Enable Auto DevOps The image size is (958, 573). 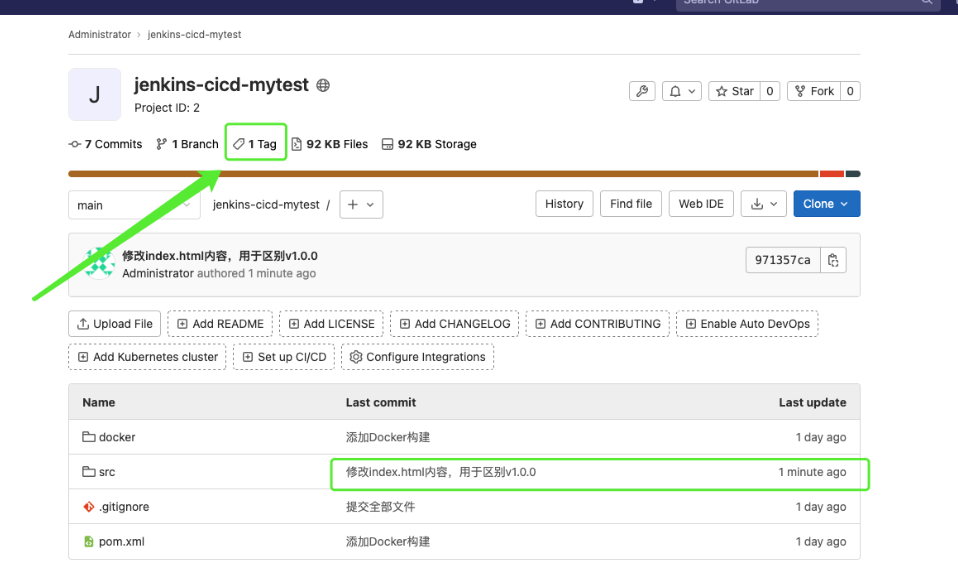click(747, 324)
